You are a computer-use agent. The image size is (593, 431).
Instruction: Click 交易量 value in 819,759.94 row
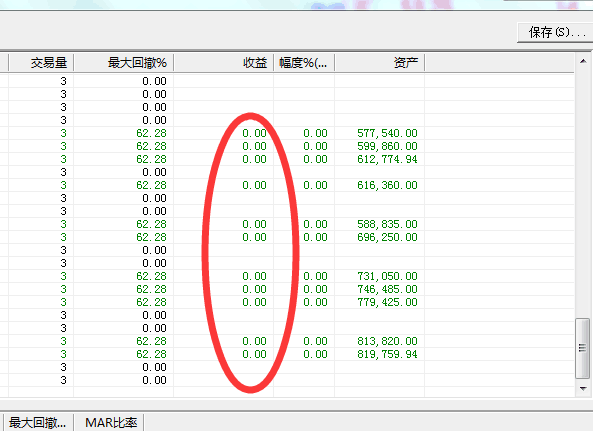[63, 354]
